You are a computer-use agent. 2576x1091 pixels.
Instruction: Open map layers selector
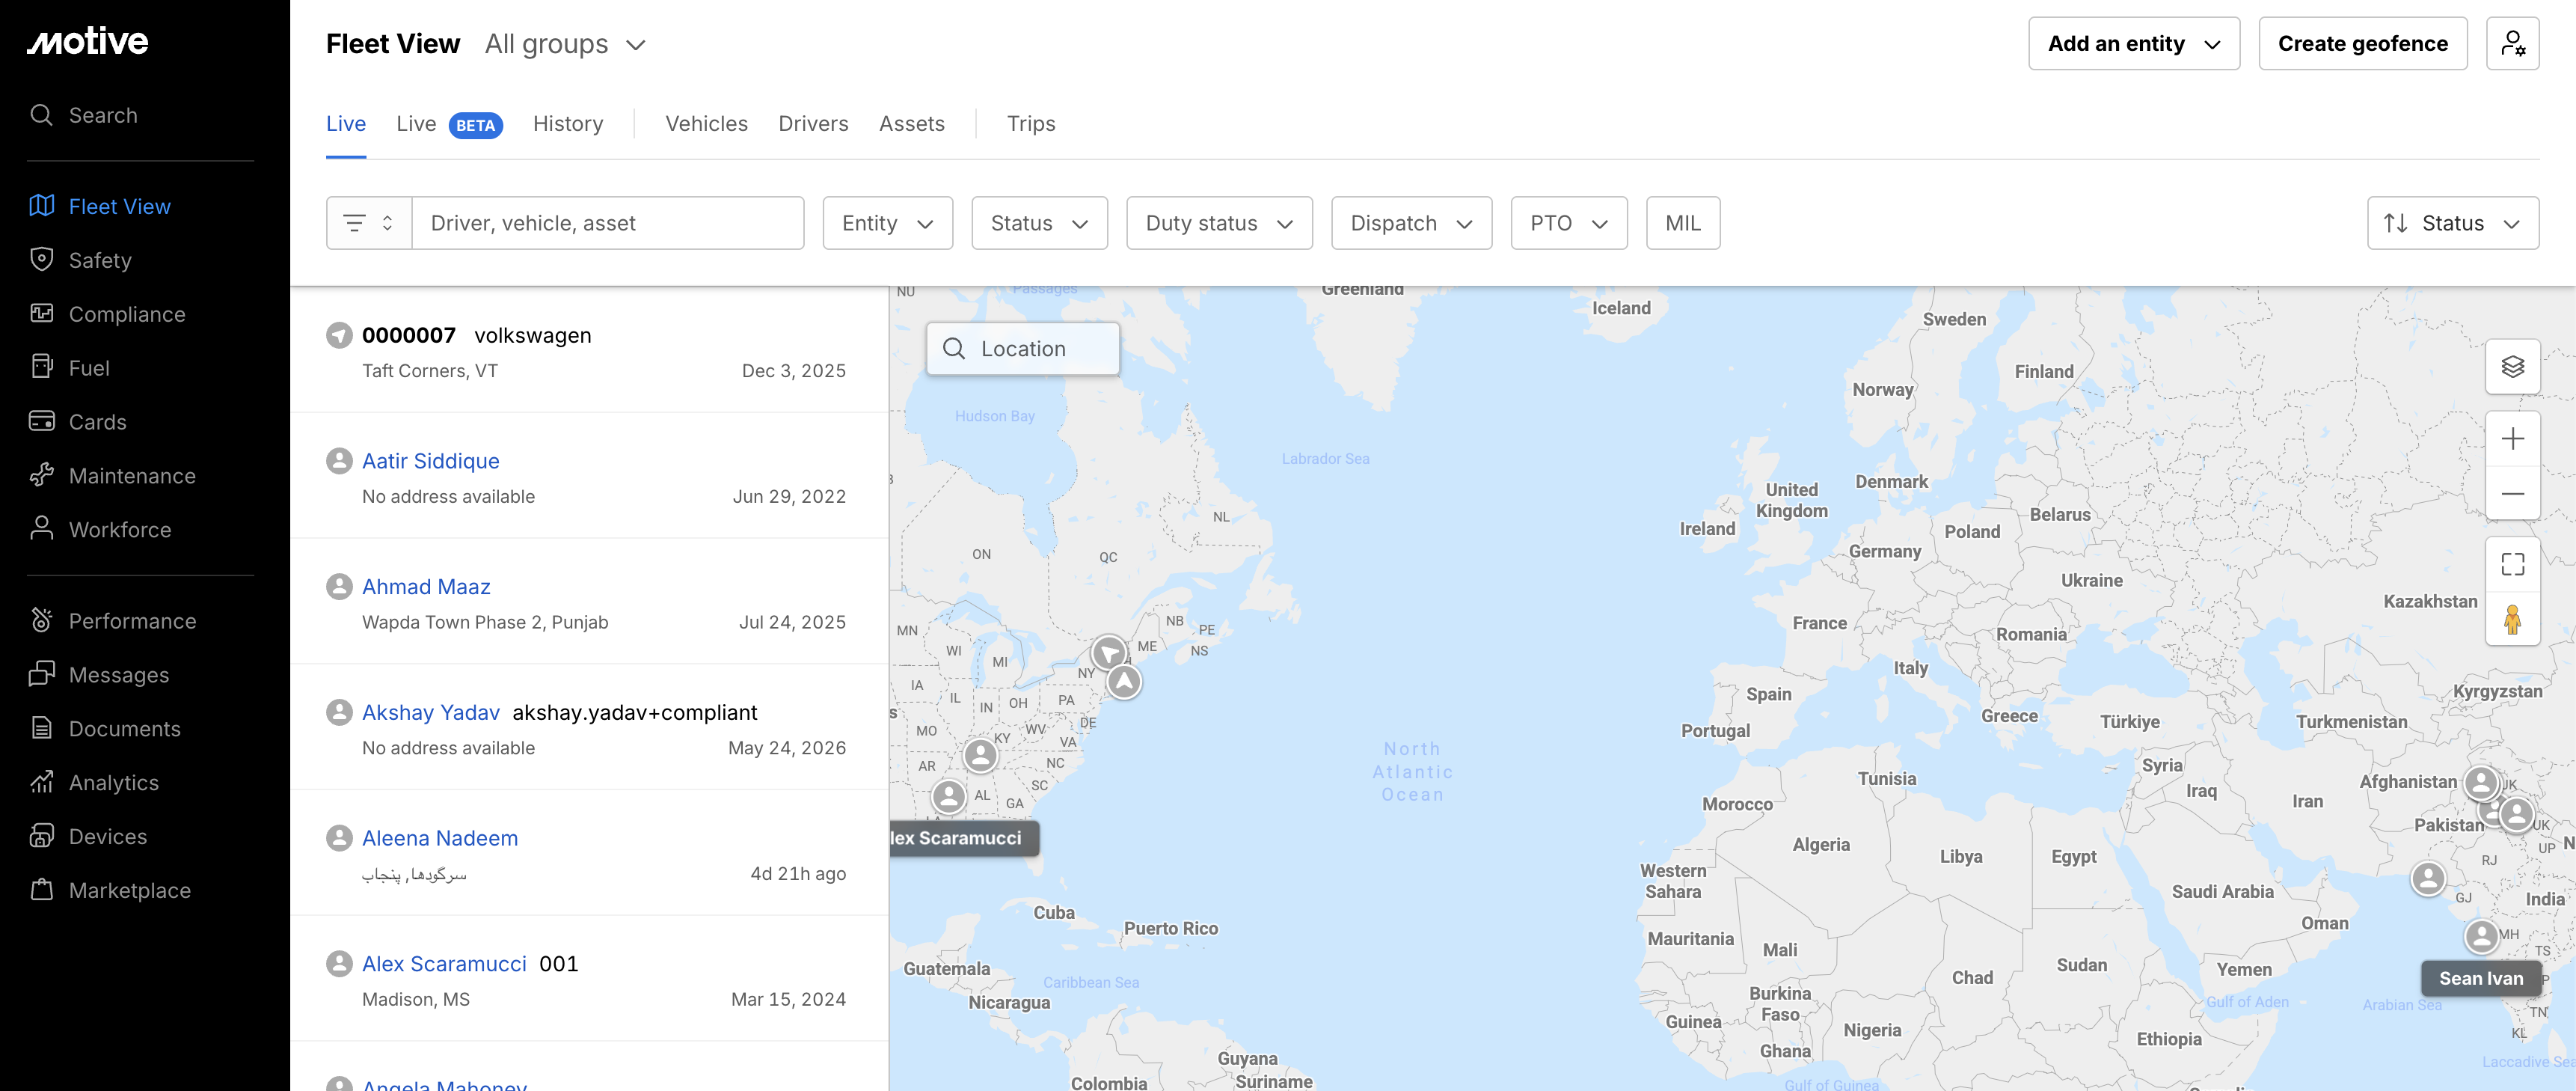[2512, 367]
